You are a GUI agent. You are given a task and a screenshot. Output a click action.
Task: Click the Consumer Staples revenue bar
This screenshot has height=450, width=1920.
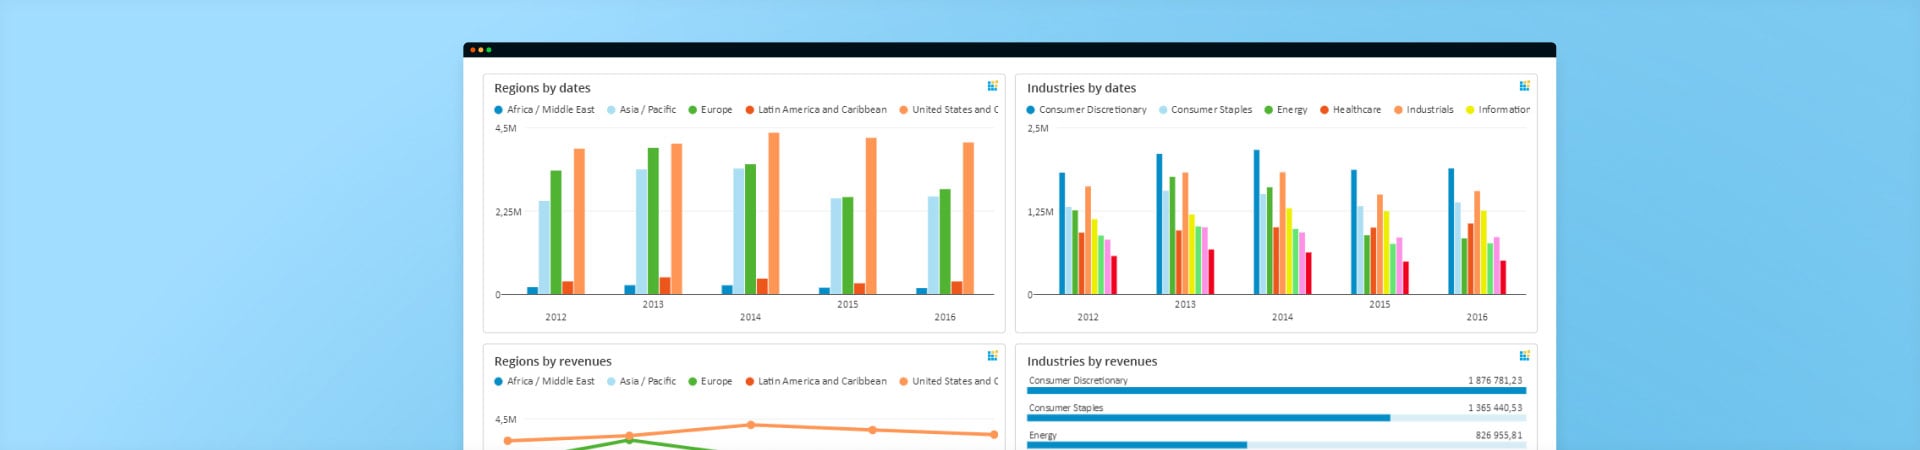click(1208, 417)
